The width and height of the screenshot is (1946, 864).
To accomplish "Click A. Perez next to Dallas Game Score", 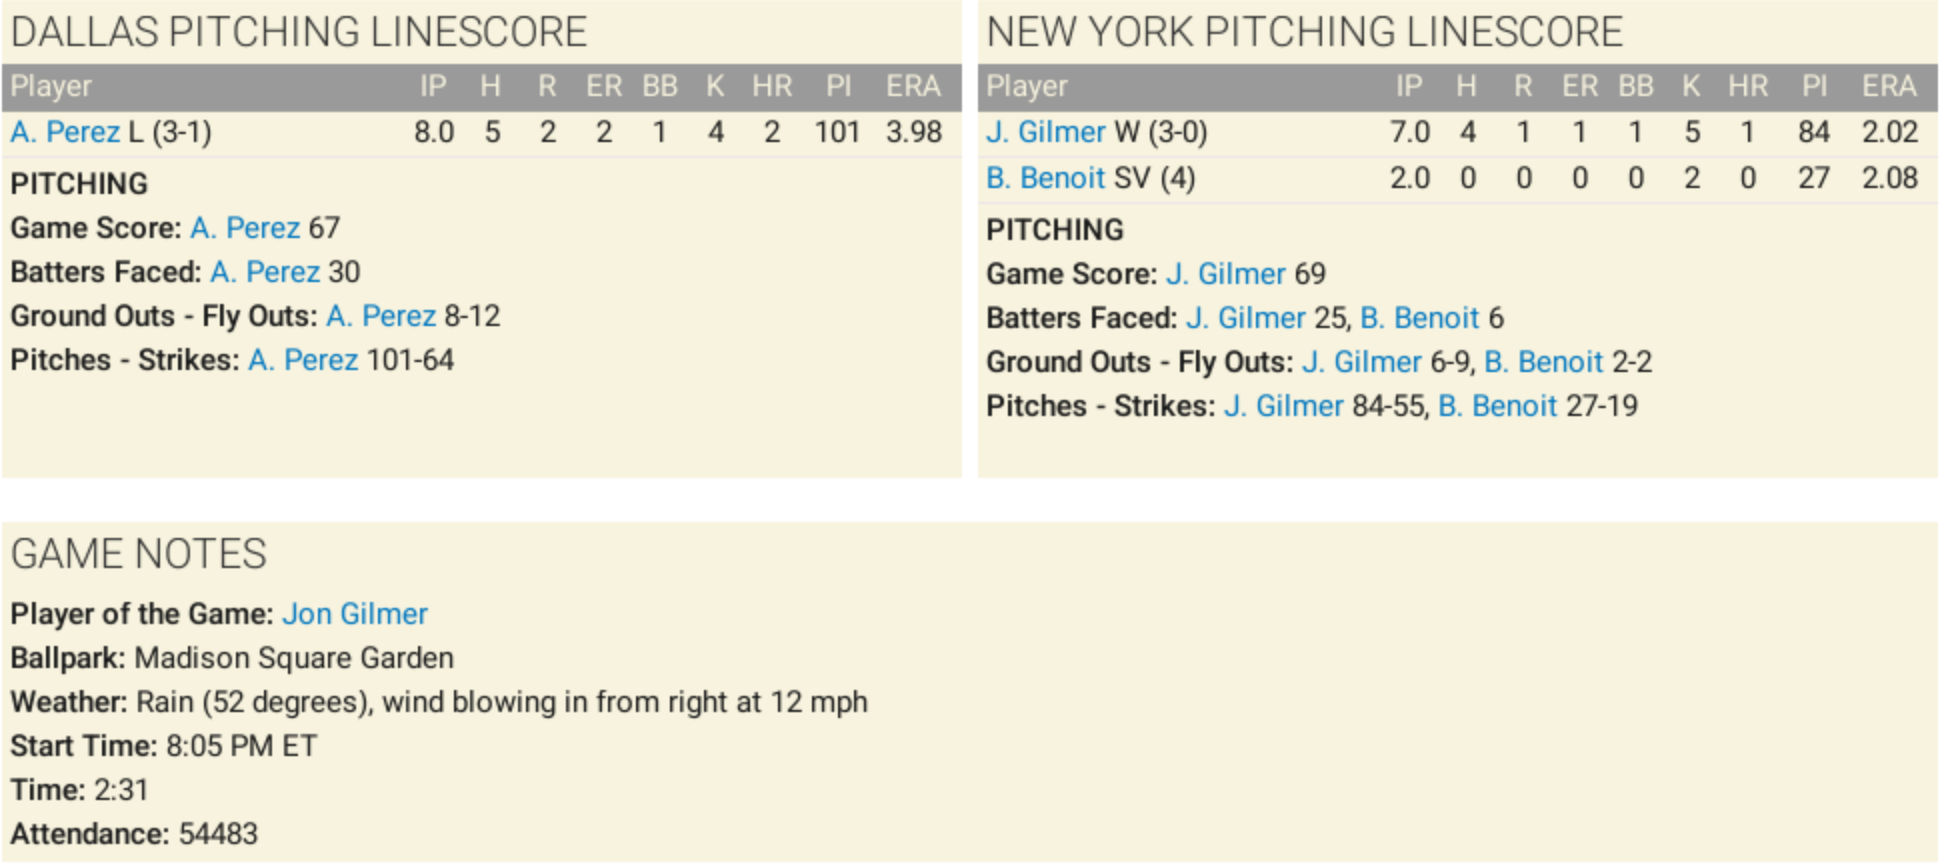I will tap(245, 228).
